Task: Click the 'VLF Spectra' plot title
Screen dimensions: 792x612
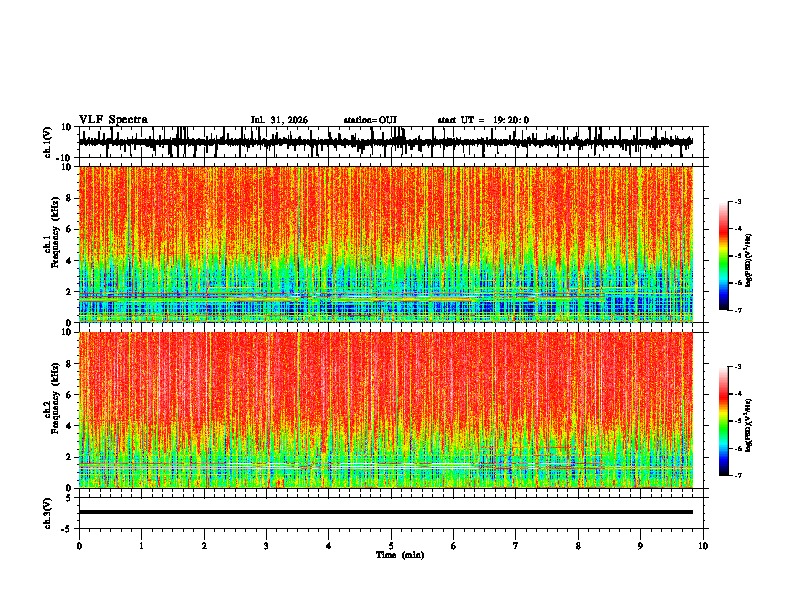Action: pos(113,120)
